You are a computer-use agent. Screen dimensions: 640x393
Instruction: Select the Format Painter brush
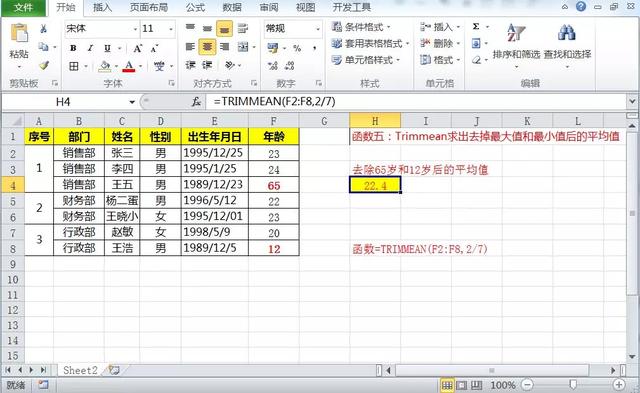(44, 65)
